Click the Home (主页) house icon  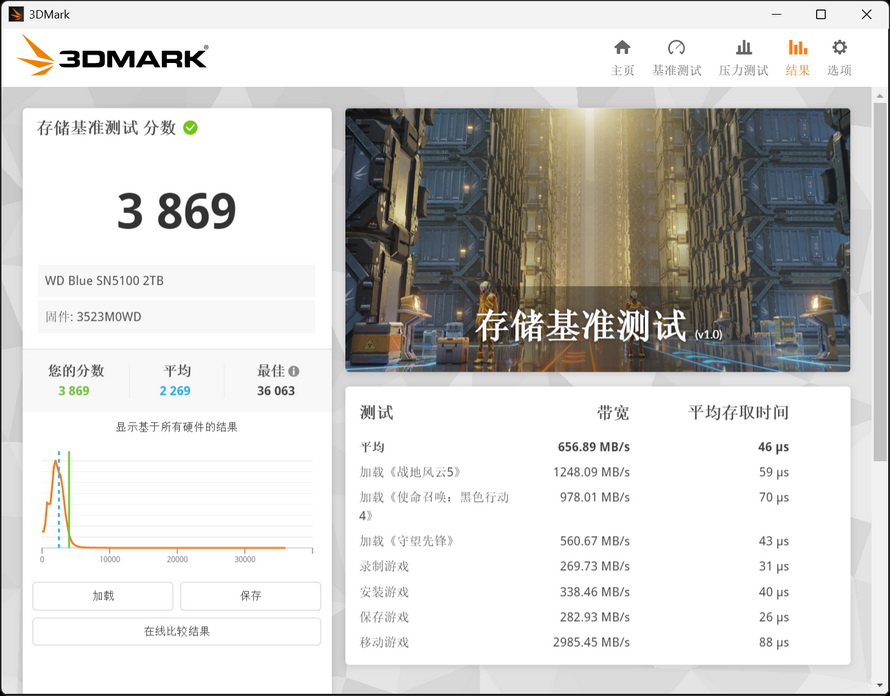point(622,48)
